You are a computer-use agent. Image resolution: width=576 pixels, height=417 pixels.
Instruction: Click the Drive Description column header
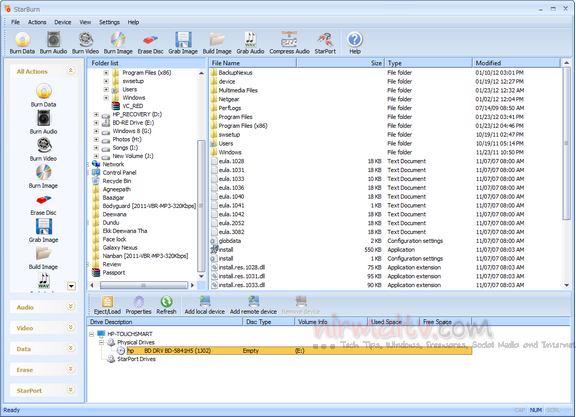click(x=165, y=322)
